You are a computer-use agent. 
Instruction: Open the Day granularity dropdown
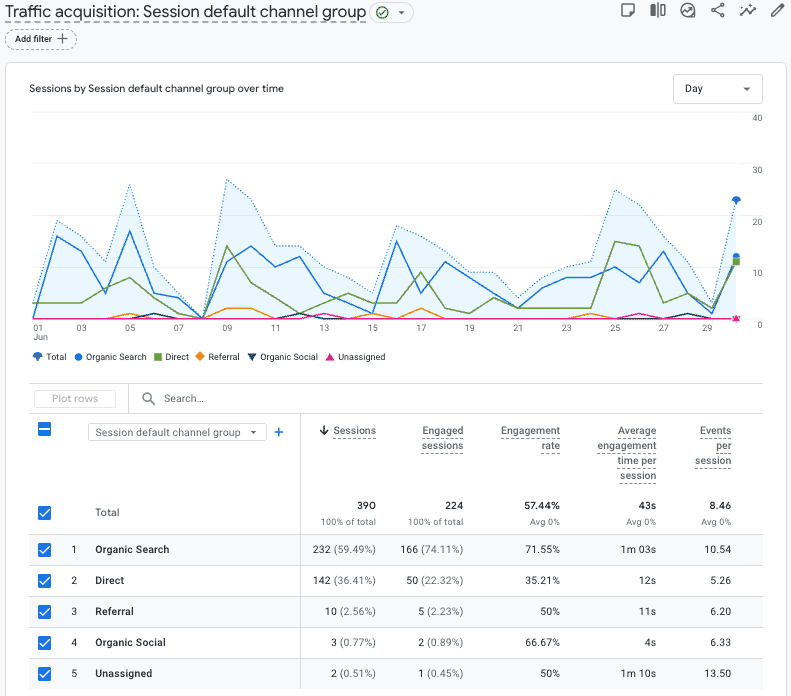[x=717, y=89]
